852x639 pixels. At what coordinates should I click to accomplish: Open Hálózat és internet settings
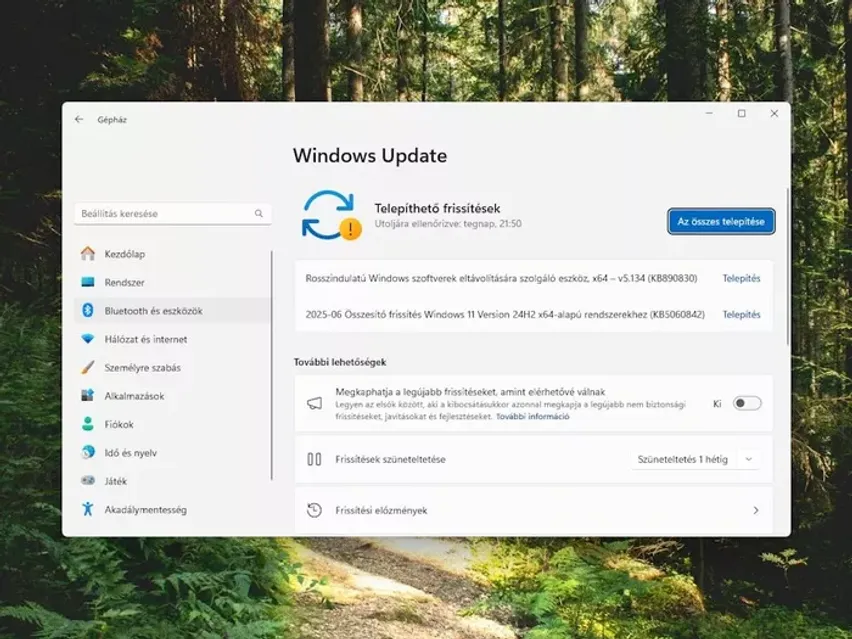[x=172, y=339]
